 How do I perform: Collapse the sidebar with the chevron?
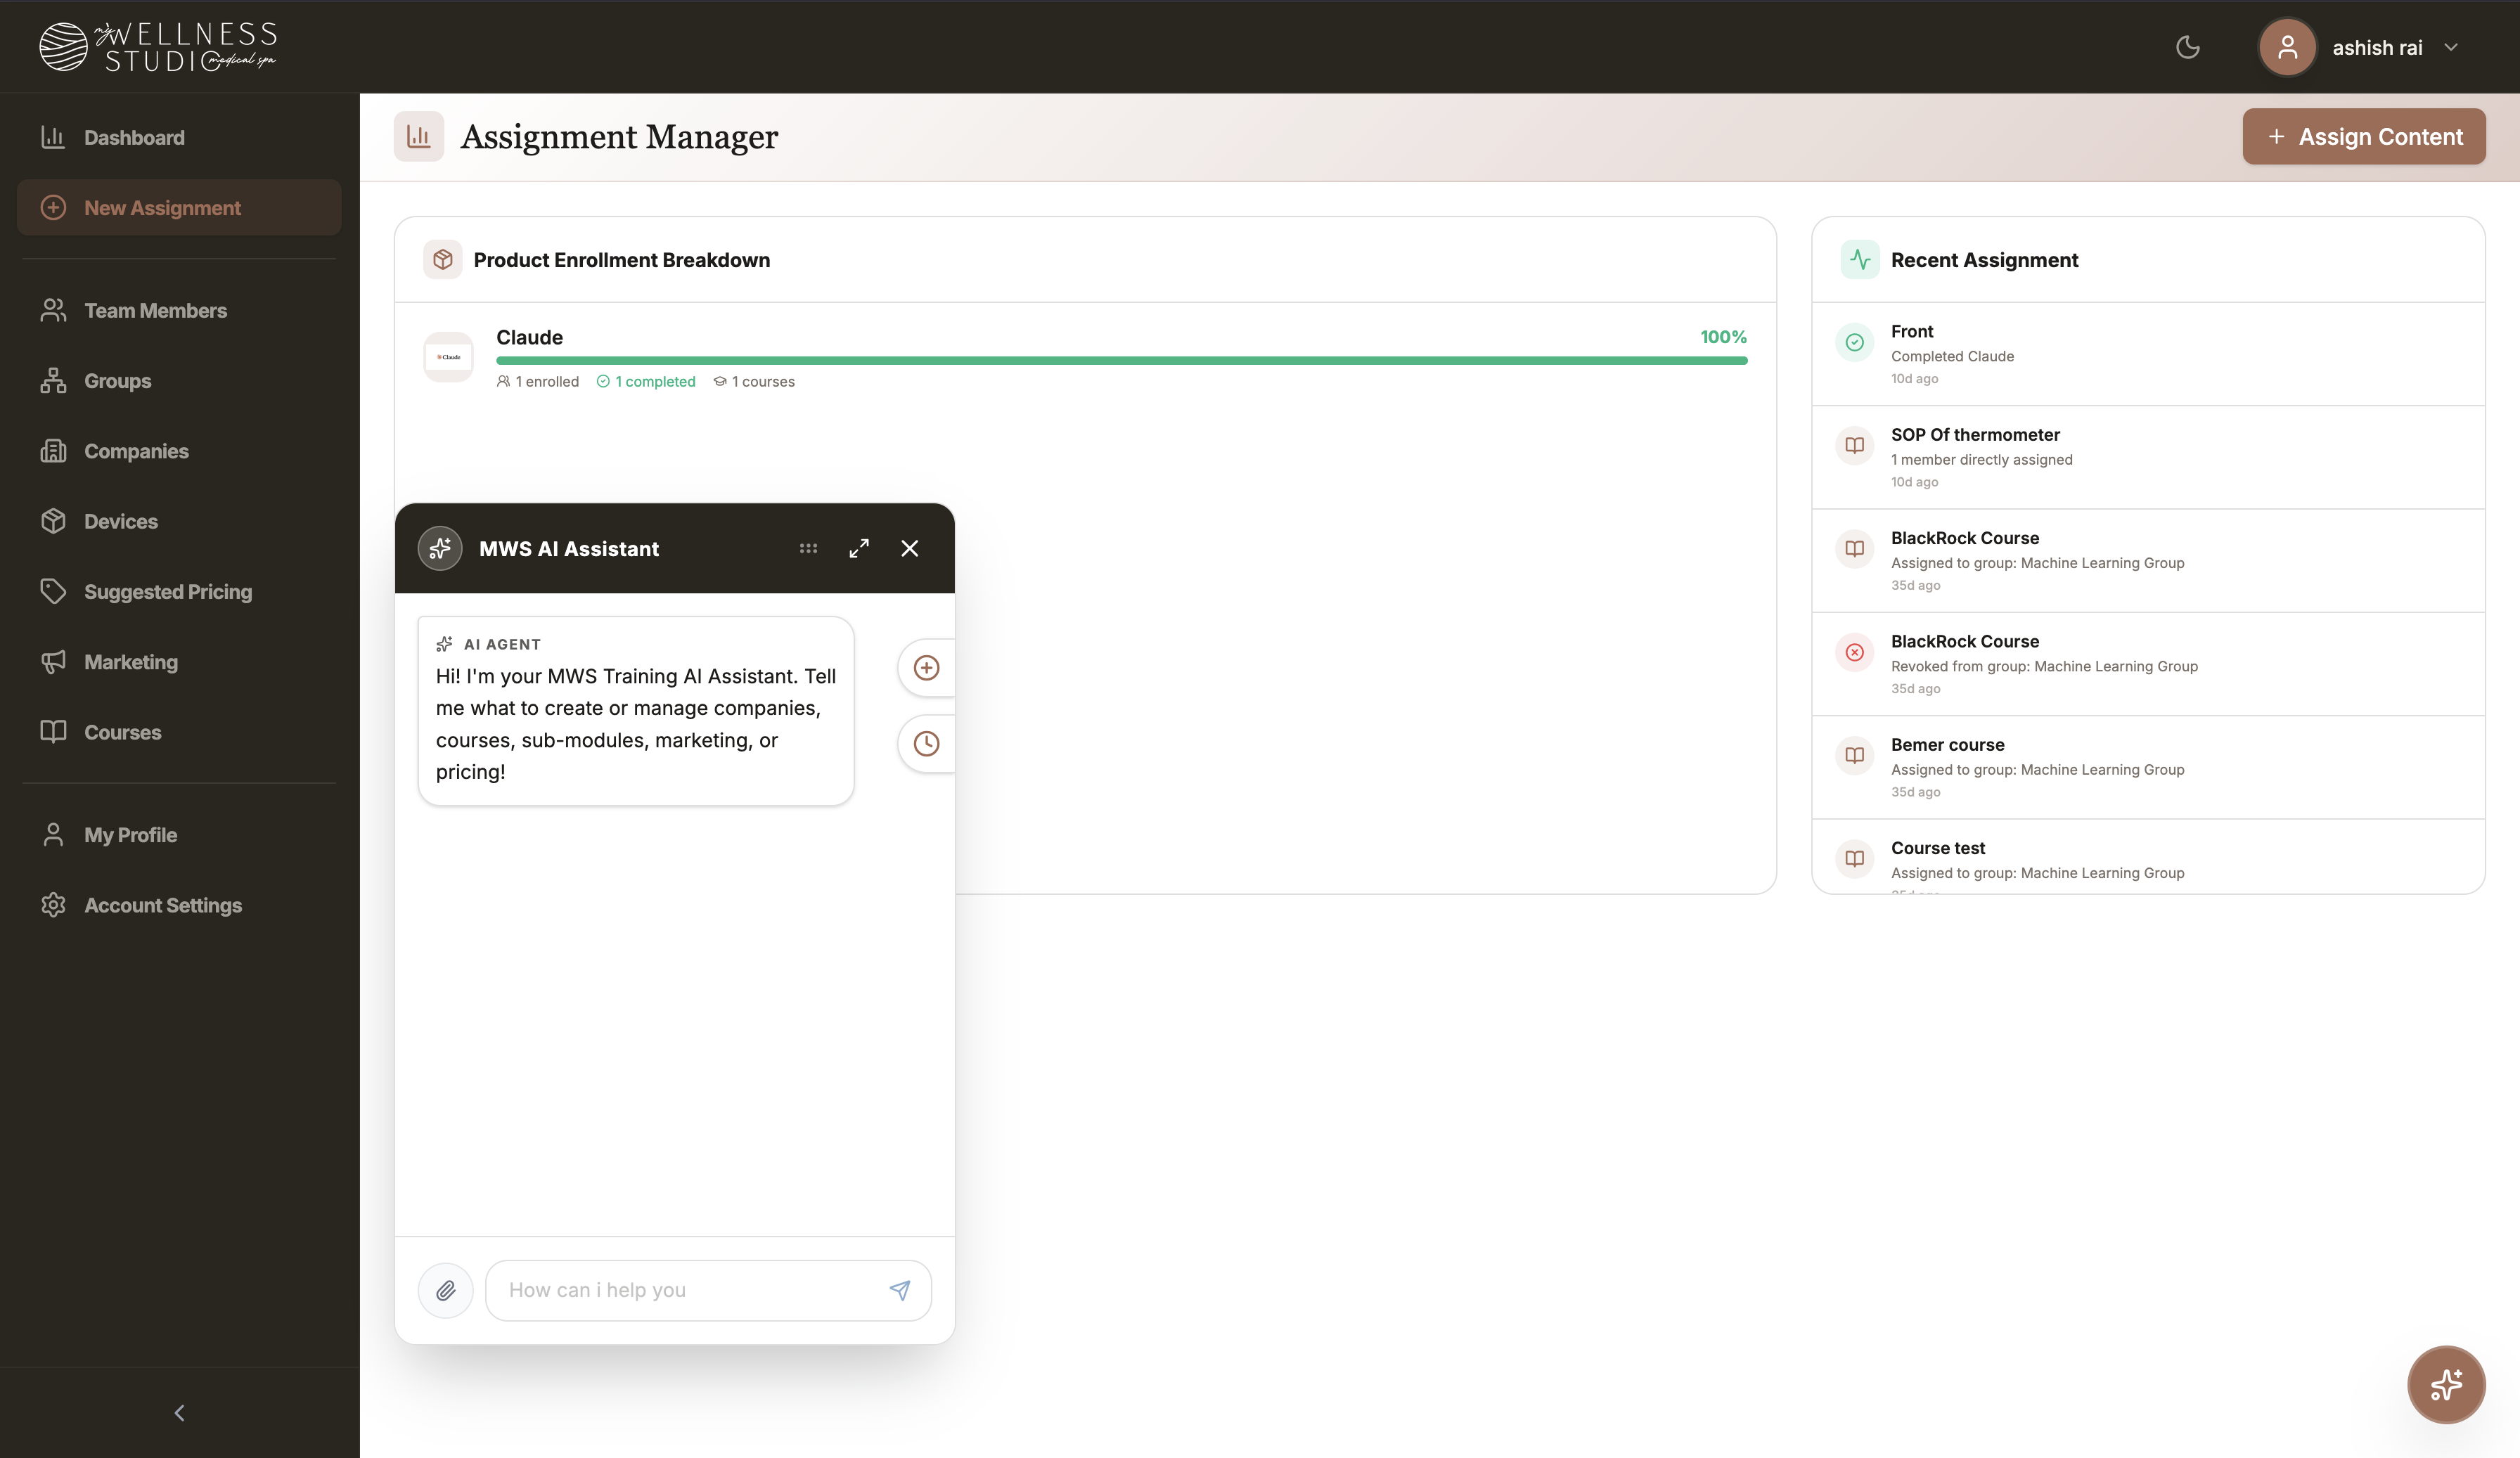179,1412
